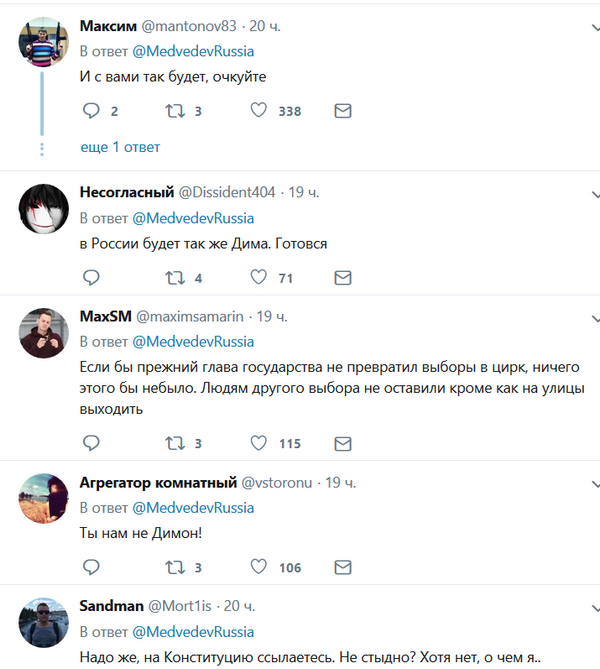Like Несогласный's tweet with 71 likes
This screenshot has width=600, height=669.
coord(260,277)
